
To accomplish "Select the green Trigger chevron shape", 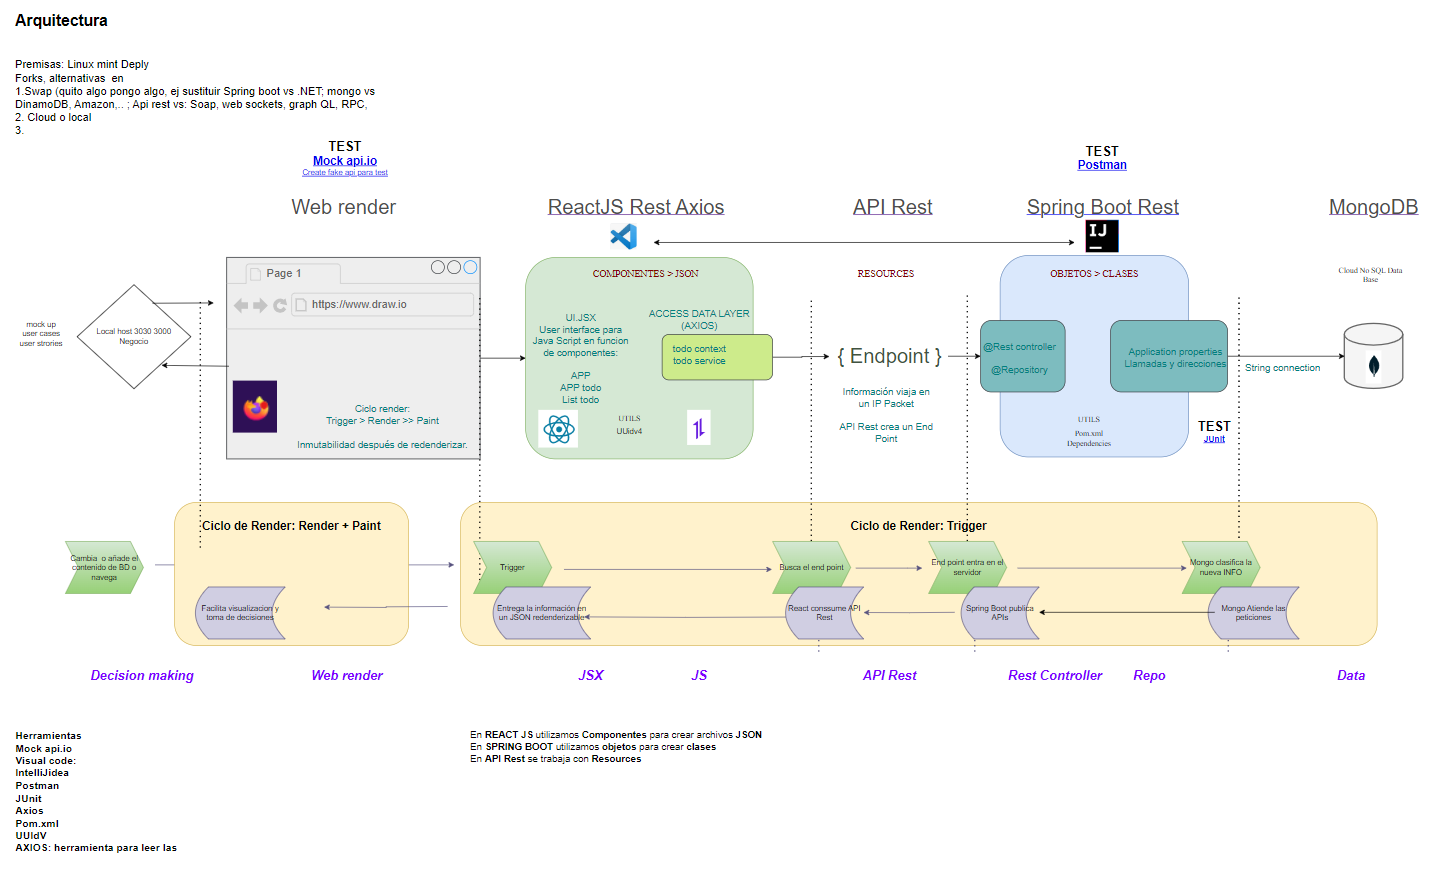I will [x=512, y=567].
